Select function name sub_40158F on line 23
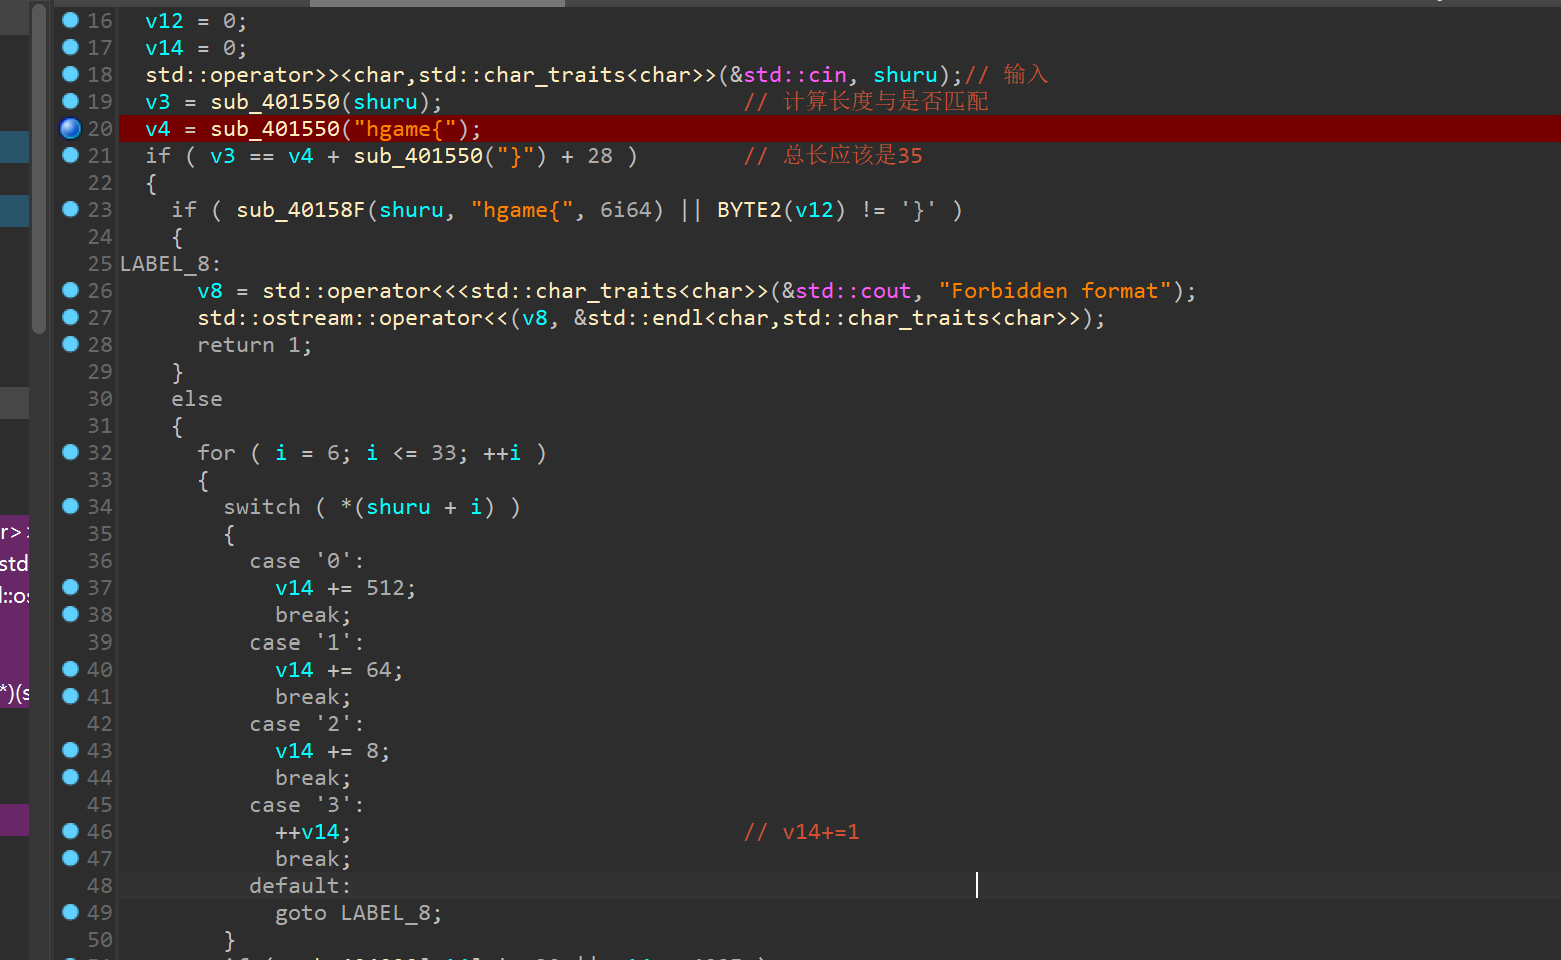Image resolution: width=1561 pixels, height=960 pixels. 300,210
